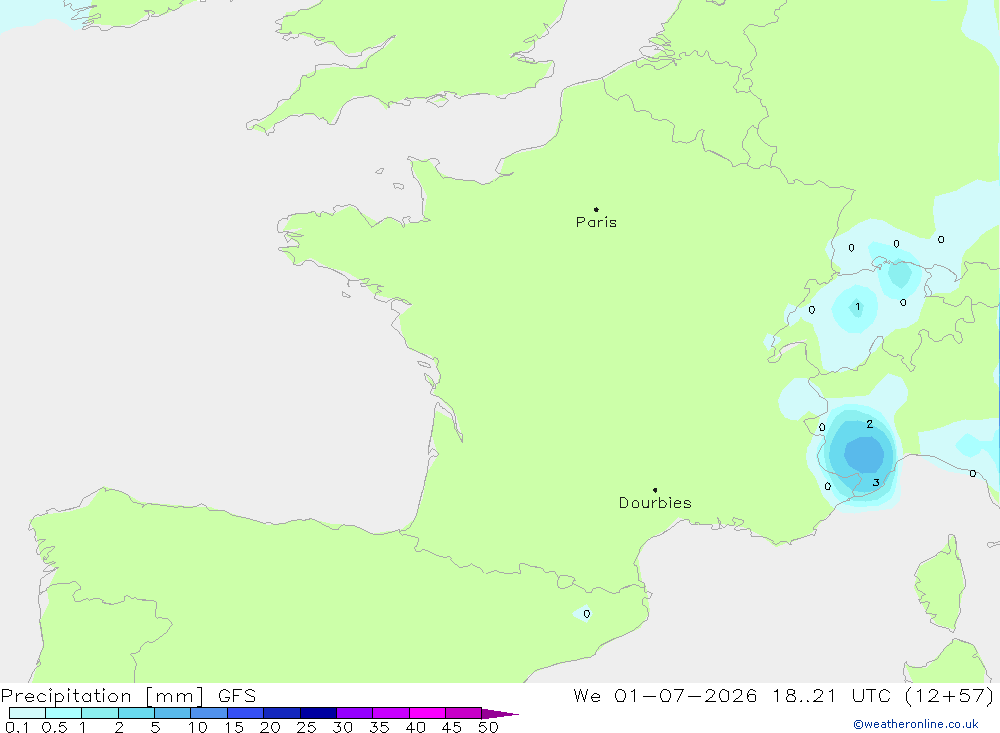Click the 'Precipitation [mm] GFS' title
Image resolution: width=1000 pixels, height=733 pixels.
[128, 695]
